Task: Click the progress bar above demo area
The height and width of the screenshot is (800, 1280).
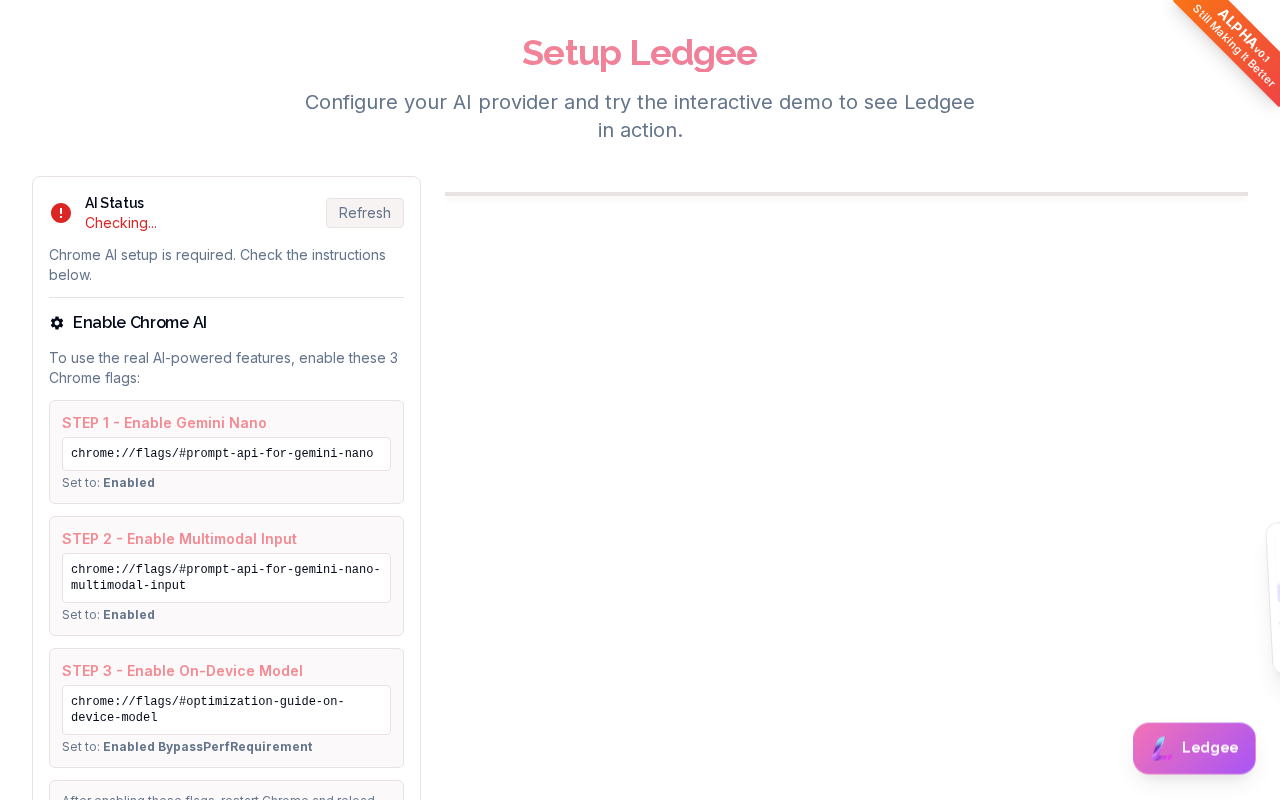Action: tap(846, 194)
